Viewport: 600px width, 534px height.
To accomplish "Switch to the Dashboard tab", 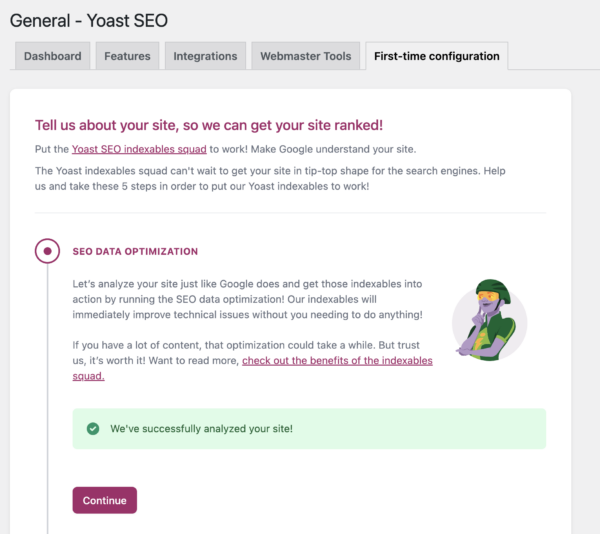I will [52, 56].
